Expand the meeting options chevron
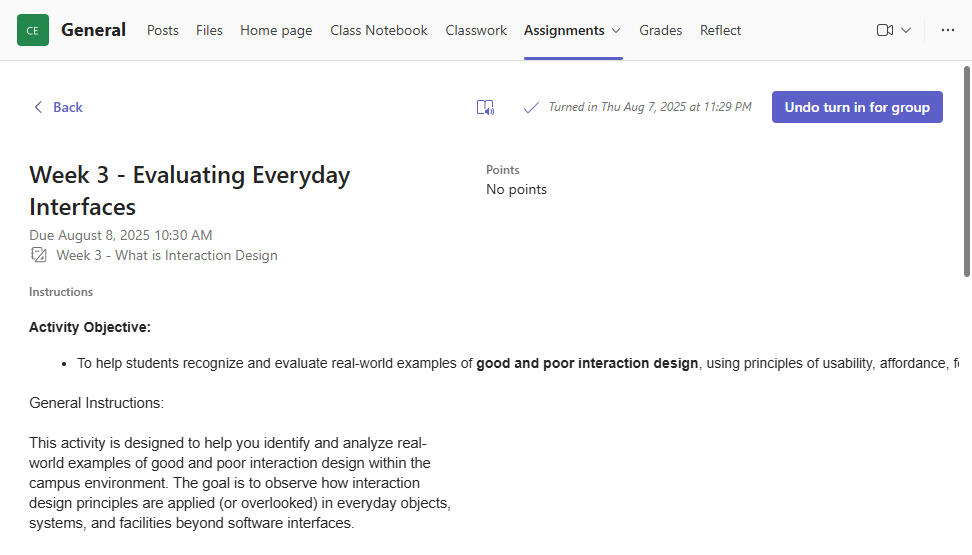Screen dimensions: 972x555 906,30
